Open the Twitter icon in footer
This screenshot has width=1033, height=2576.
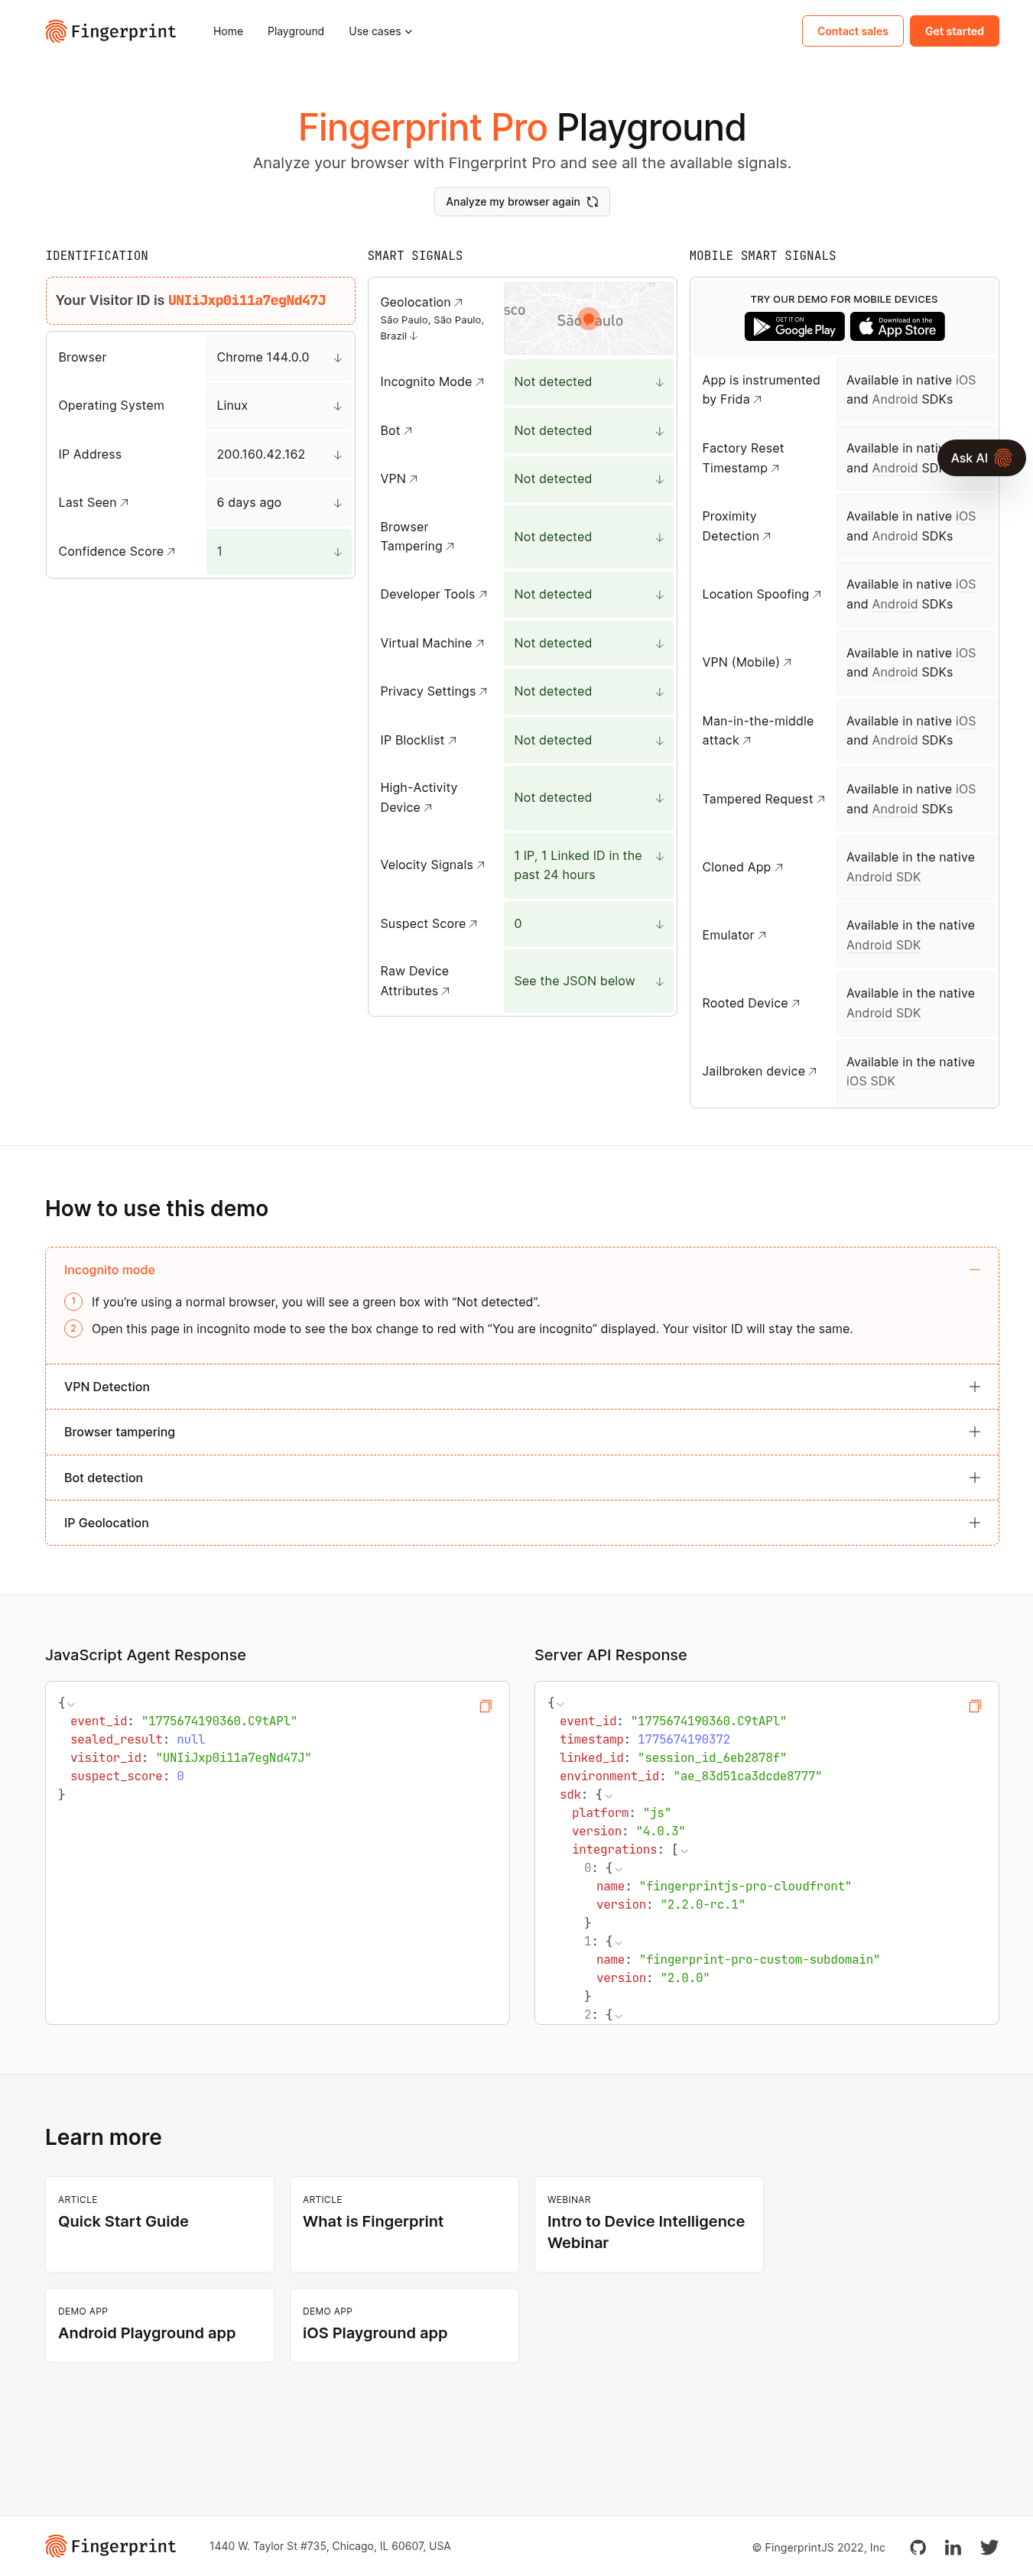(x=988, y=2547)
